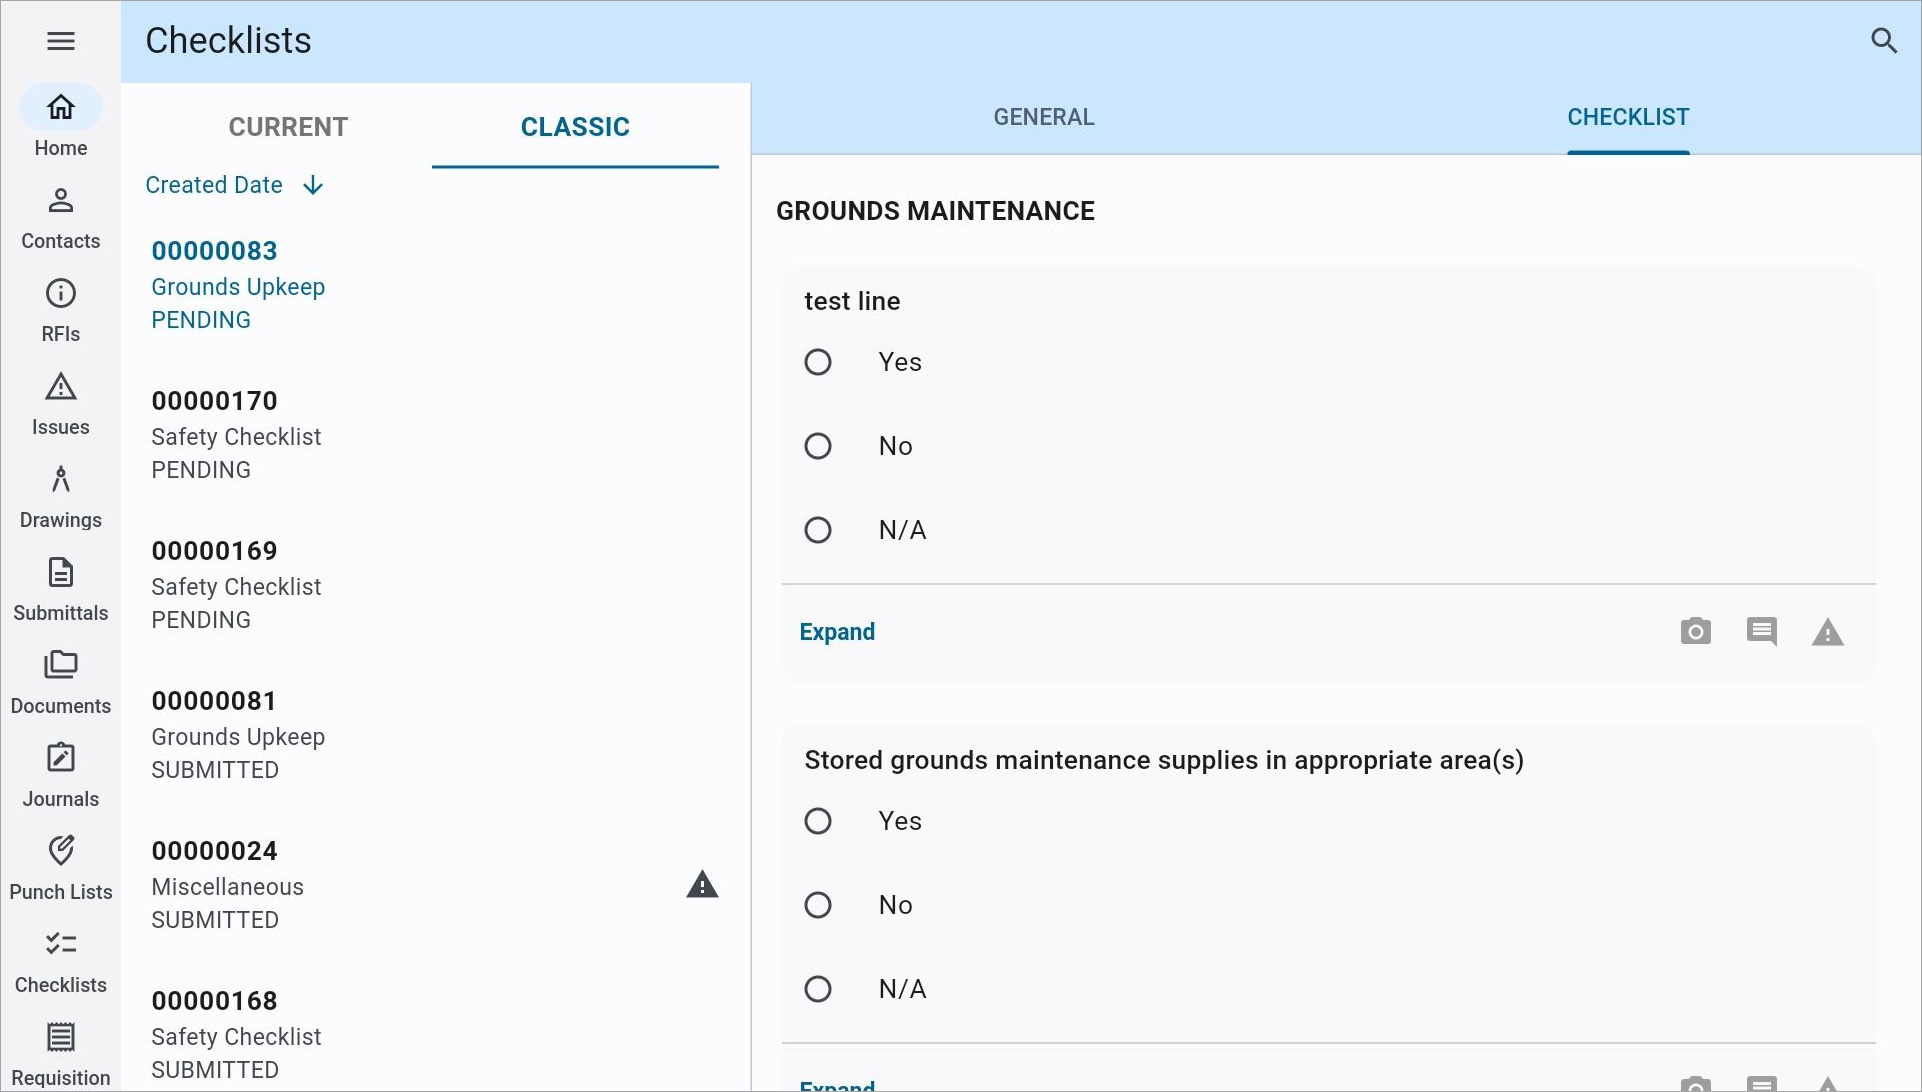Open RFIs from the sidebar
Viewport: 1922px width, 1092px height.
click(x=61, y=311)
